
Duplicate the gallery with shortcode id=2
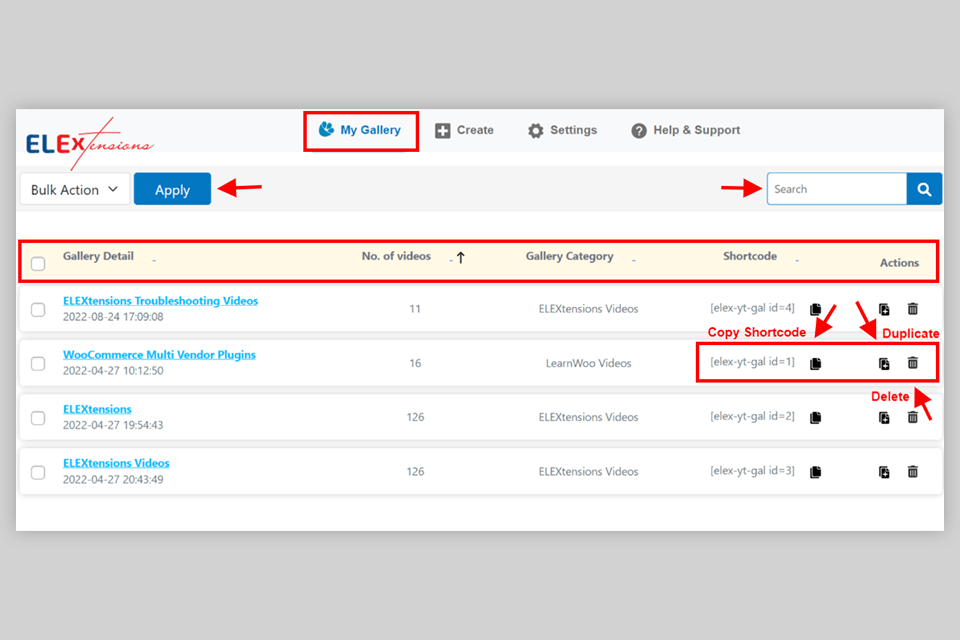pos(884,418)
